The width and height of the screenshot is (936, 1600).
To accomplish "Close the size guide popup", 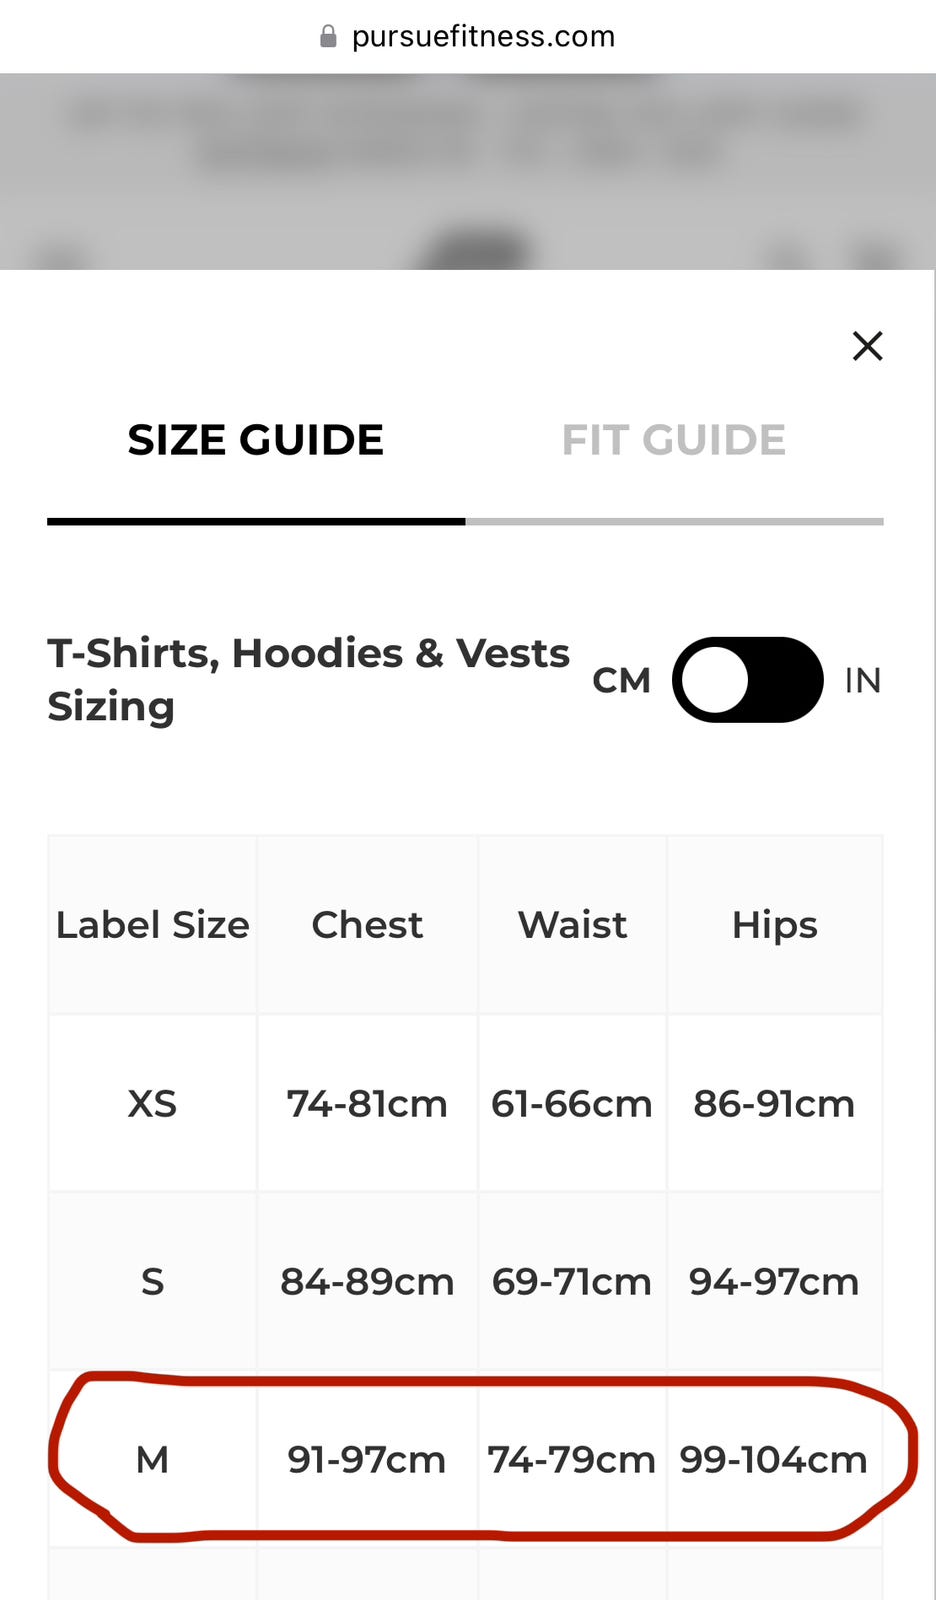I will tap(867, 346).
